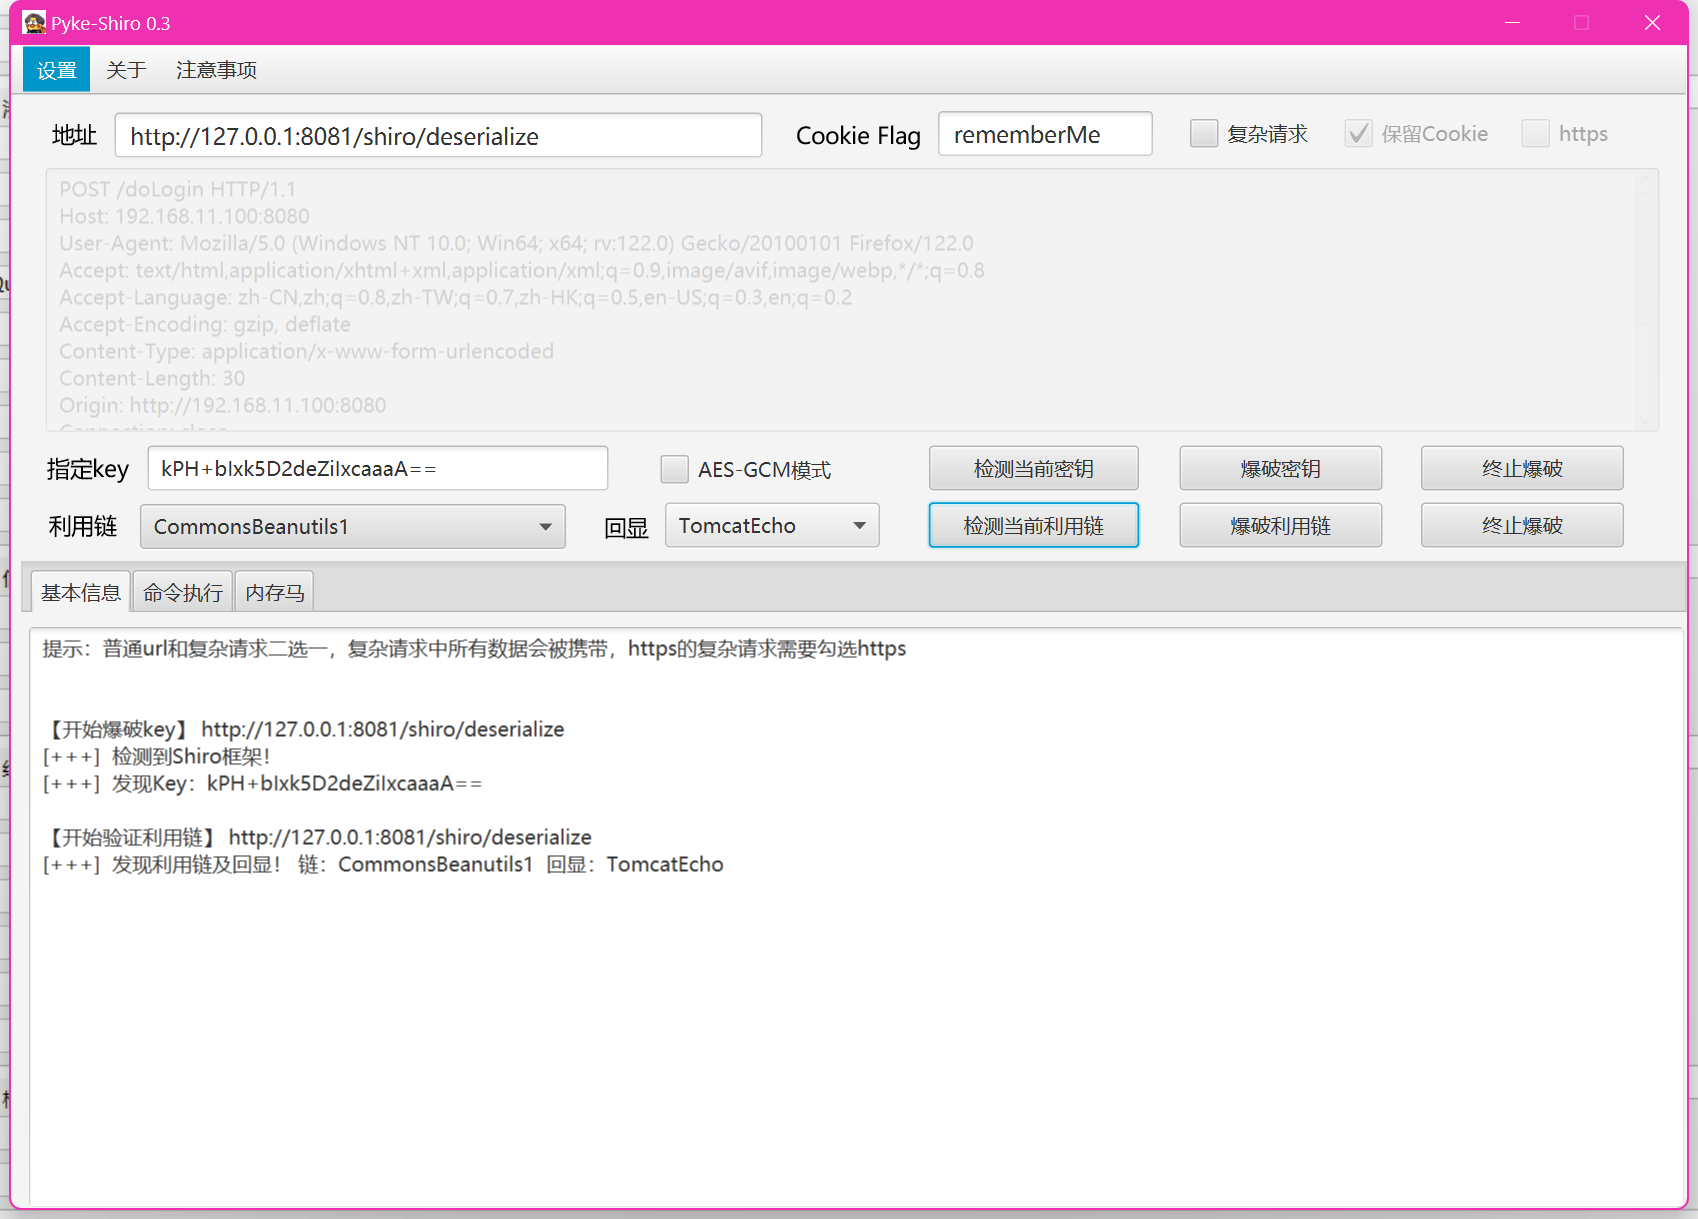Viewport: 1698px width, 1219px height.
Task: Switch to the 内存马 tab
Action: (275, 592)
